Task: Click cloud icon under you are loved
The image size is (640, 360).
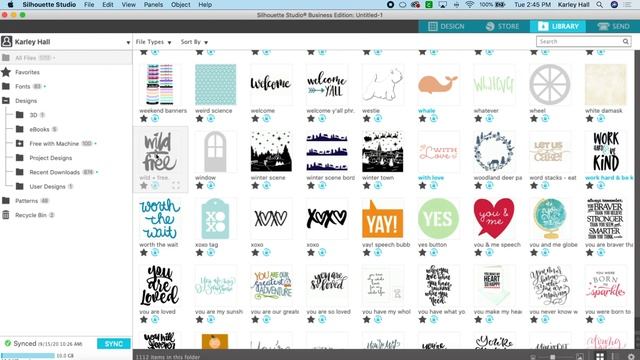Action: (x=155, y=319)
